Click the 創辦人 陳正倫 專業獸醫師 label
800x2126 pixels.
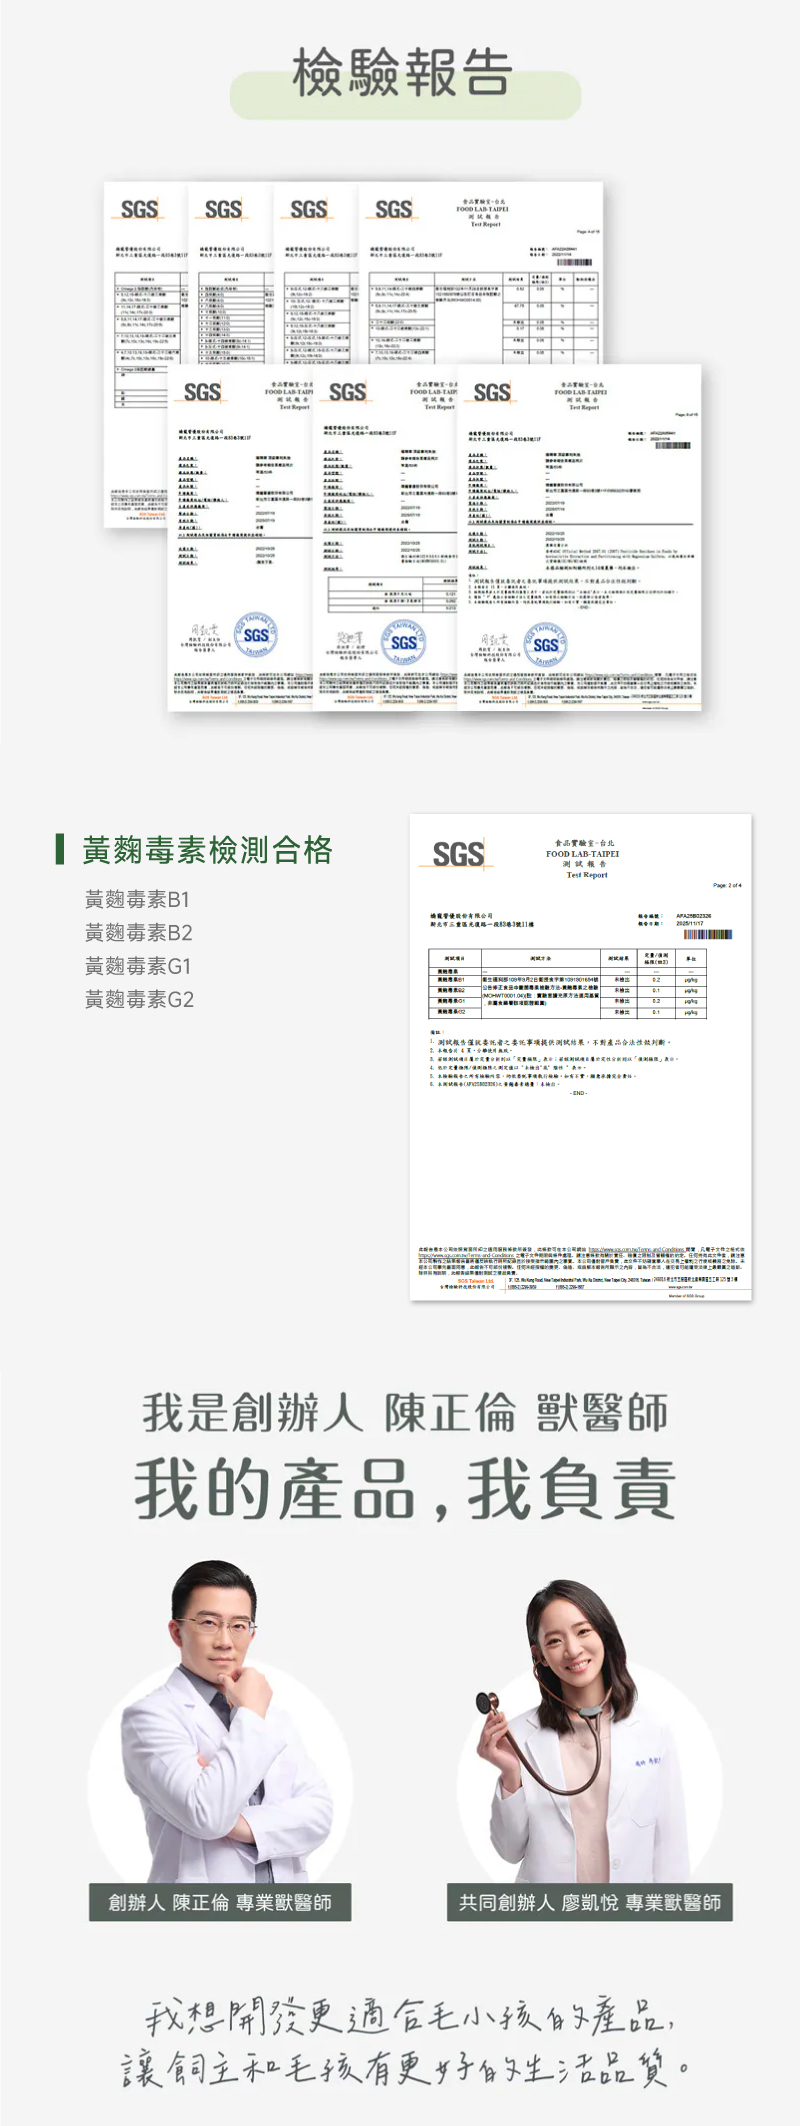[220, 1902]
